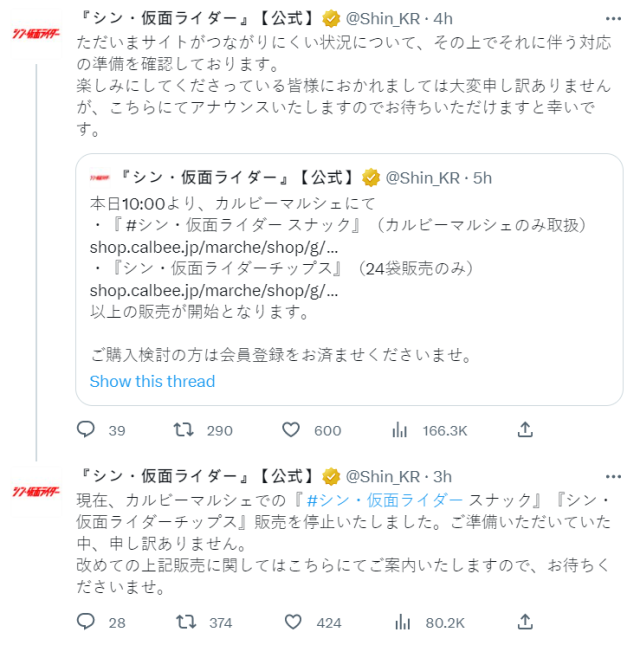This screenshot has height=645, width=640.
Task: Open @Shin_KR handle on the second tweet
Action: point(385,475)
